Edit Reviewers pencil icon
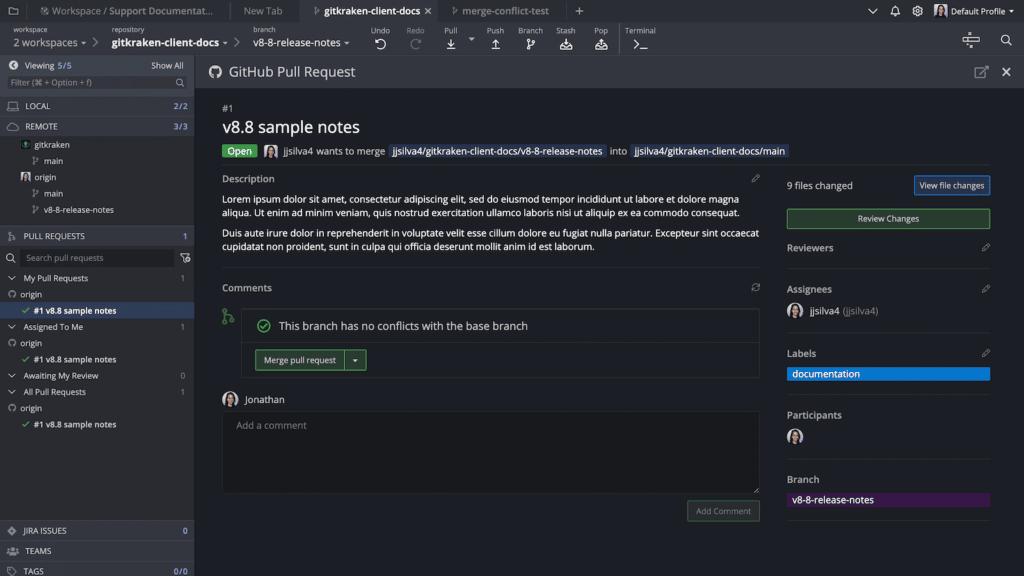This screenshot has width=1024, height=576. tap(985, 248)
